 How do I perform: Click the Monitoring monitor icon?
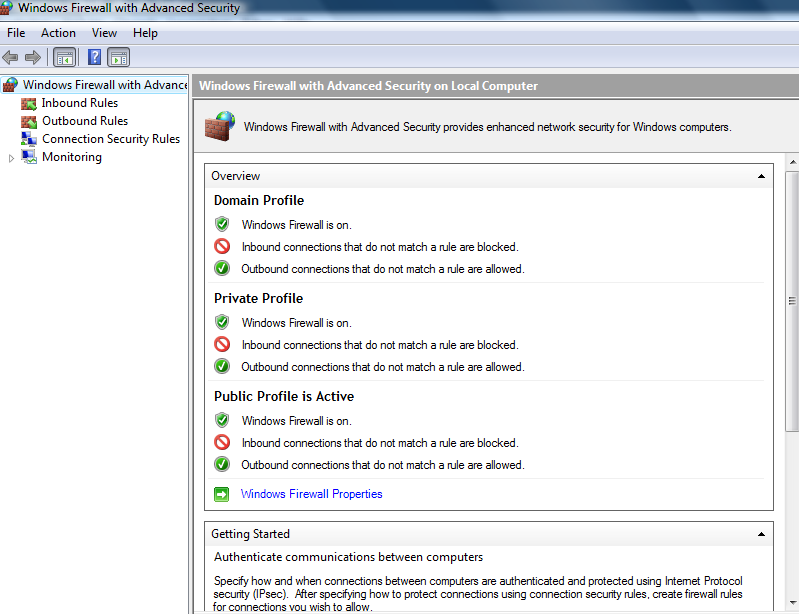pos(29,156)
